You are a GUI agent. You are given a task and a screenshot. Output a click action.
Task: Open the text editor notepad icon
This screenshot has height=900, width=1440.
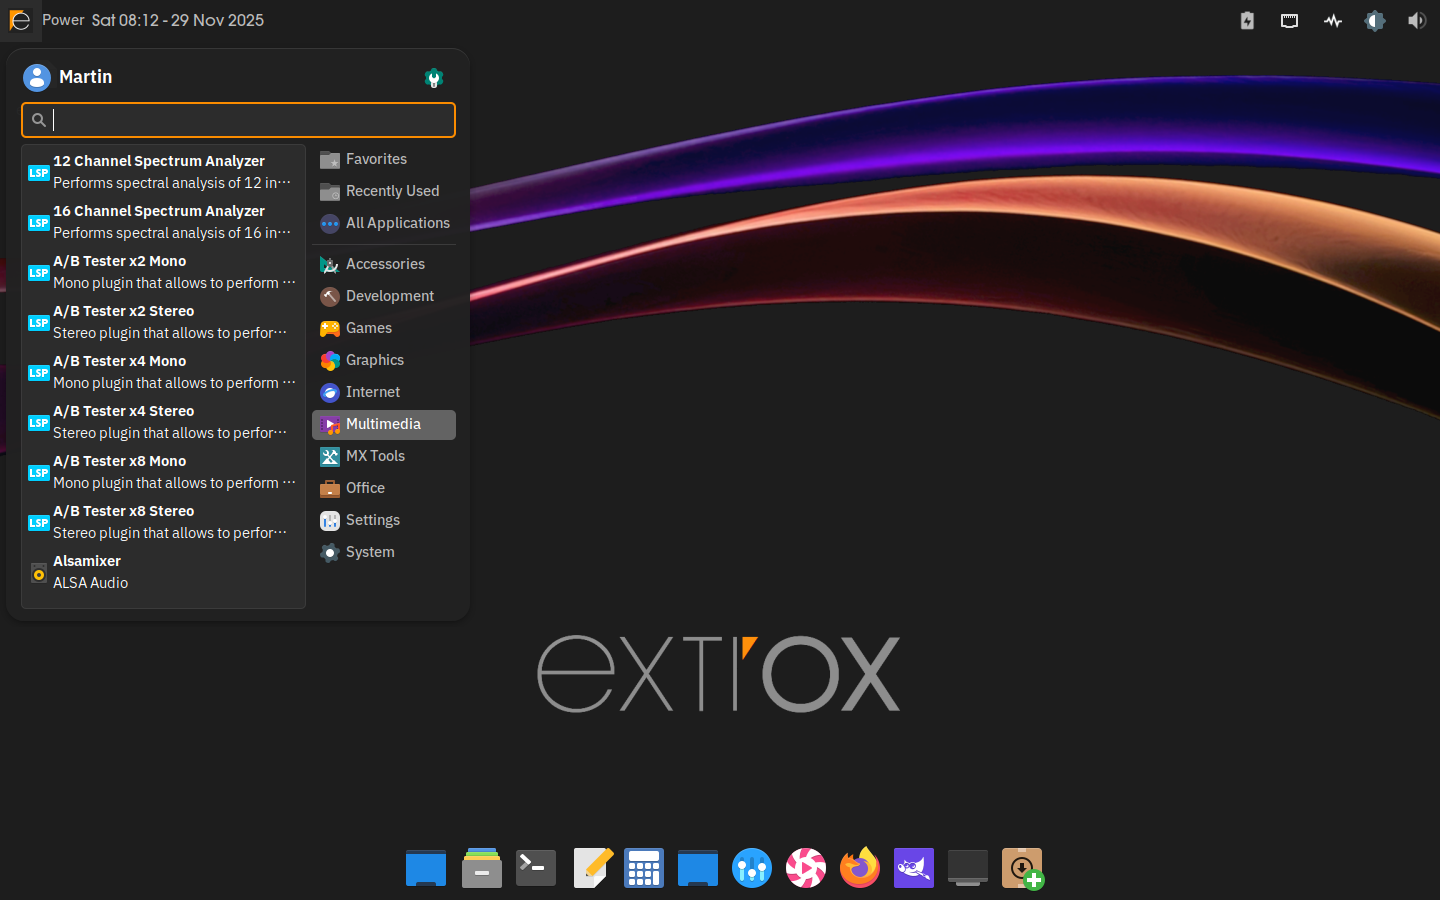coord(592,868)
